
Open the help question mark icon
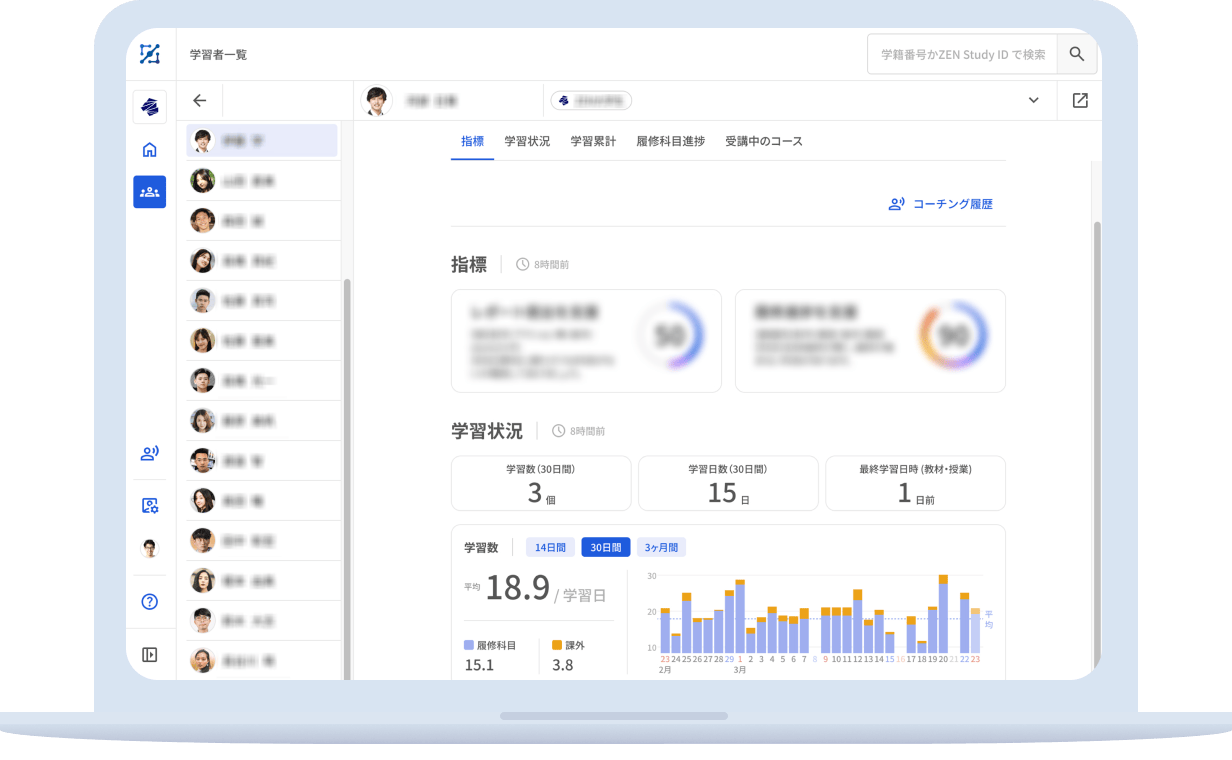tap(150, 602)
